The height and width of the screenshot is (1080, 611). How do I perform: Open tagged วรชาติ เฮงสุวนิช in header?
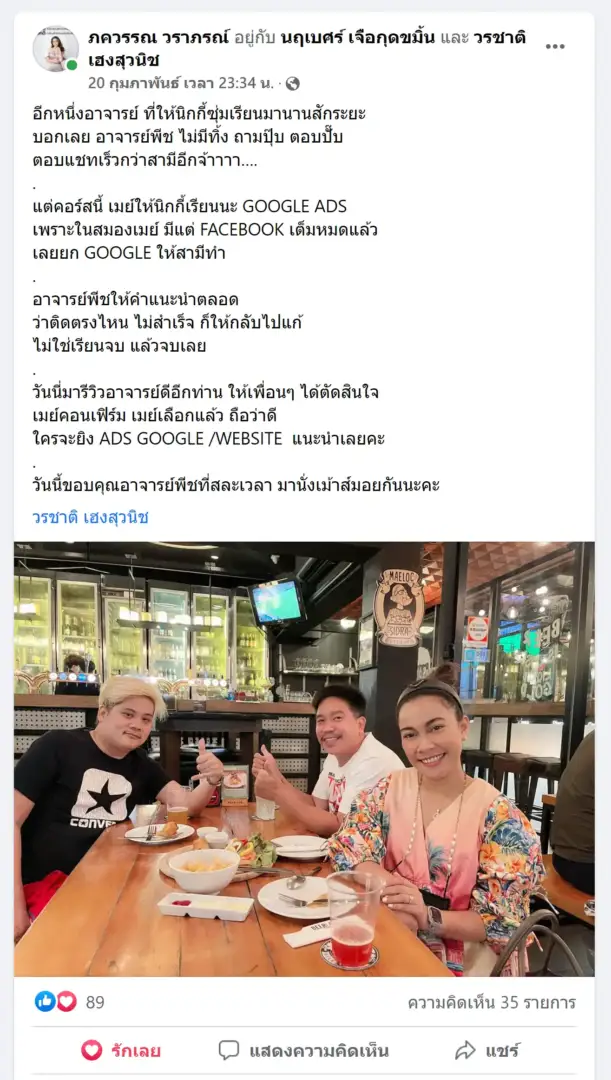pos(308,49)
